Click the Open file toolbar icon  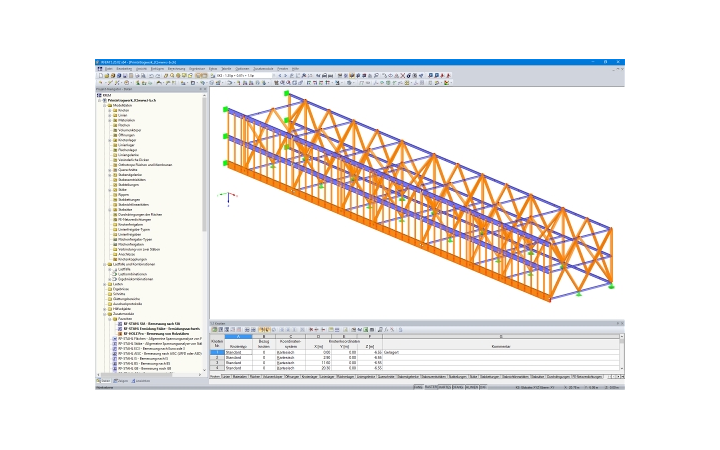click(107, 76)
